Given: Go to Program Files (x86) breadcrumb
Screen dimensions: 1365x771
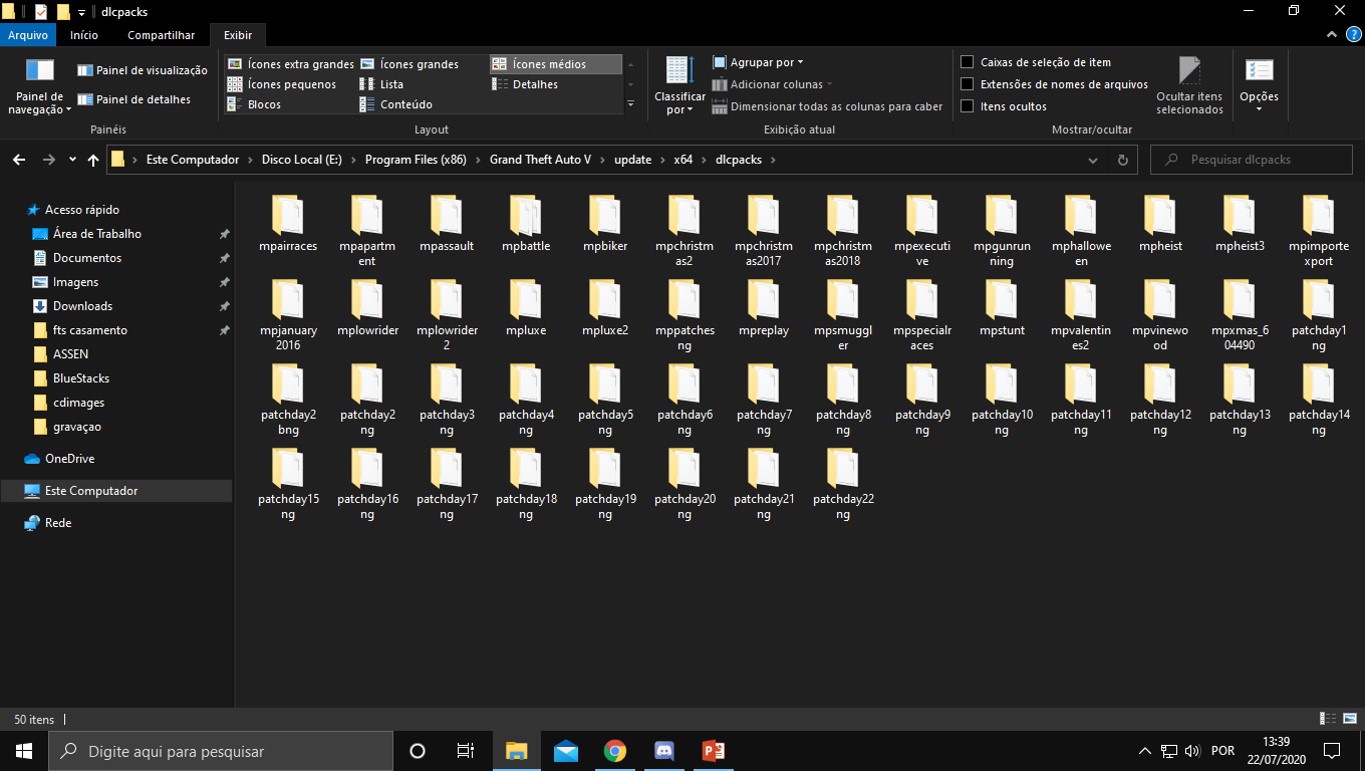Looking at the screenshot, I should coord(415,159).
